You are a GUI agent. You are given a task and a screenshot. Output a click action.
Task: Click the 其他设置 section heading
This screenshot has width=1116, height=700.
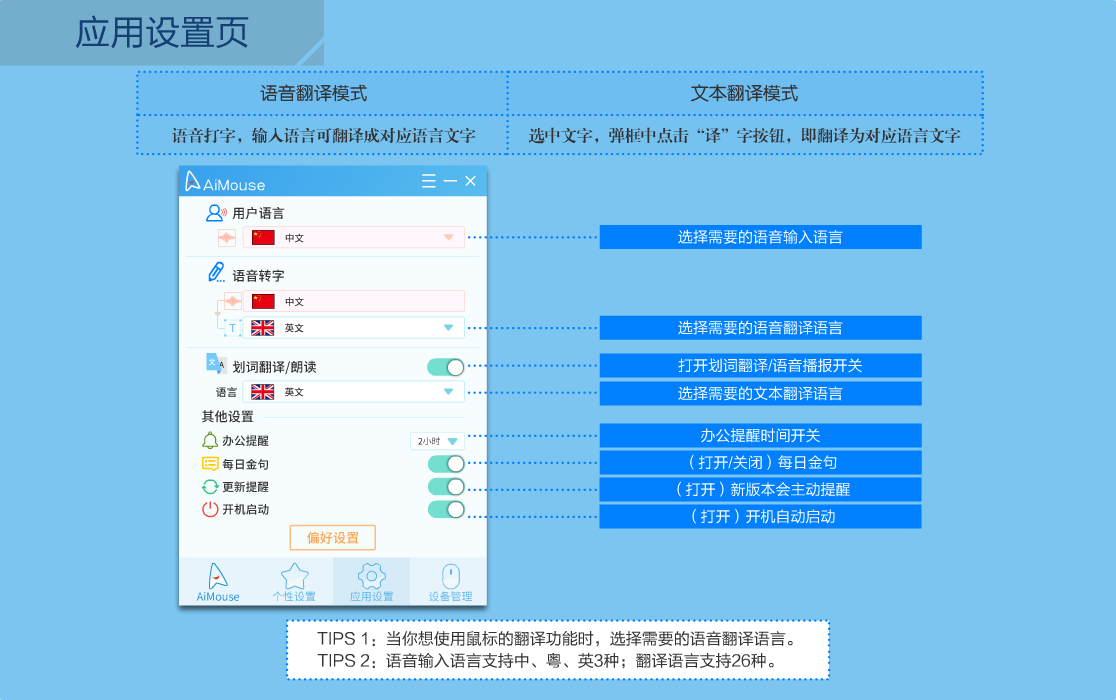tap(228, 416)
